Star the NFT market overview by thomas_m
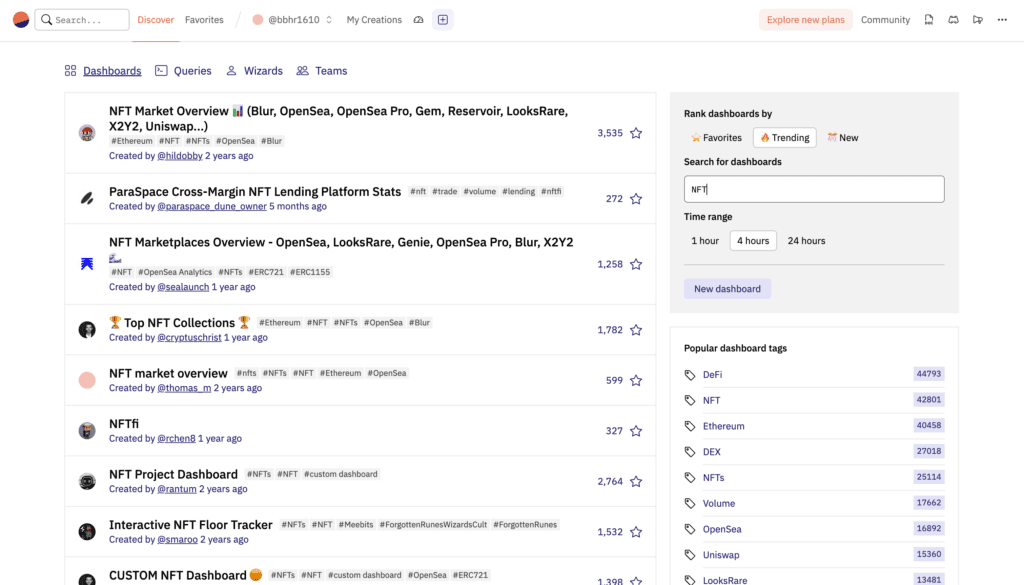1024x585 pixels. click(x=636, y=380)
